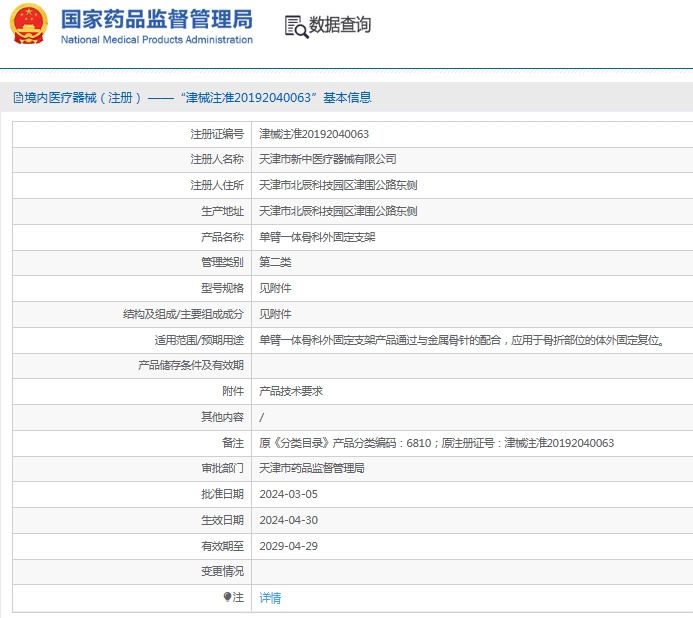
Task: Click the 生产地址 address value
Action: [338, 211]
